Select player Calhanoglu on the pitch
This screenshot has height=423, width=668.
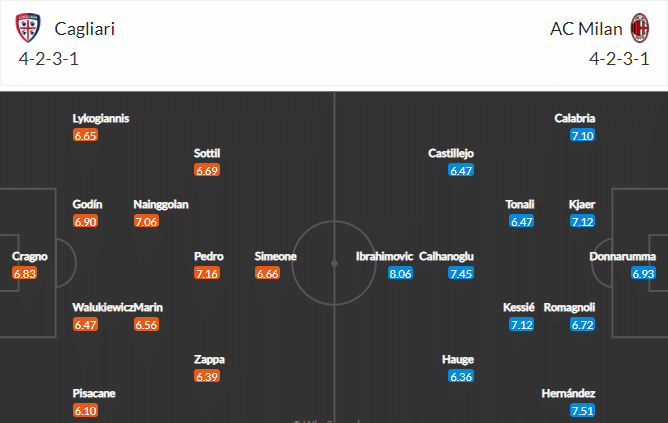446,256
